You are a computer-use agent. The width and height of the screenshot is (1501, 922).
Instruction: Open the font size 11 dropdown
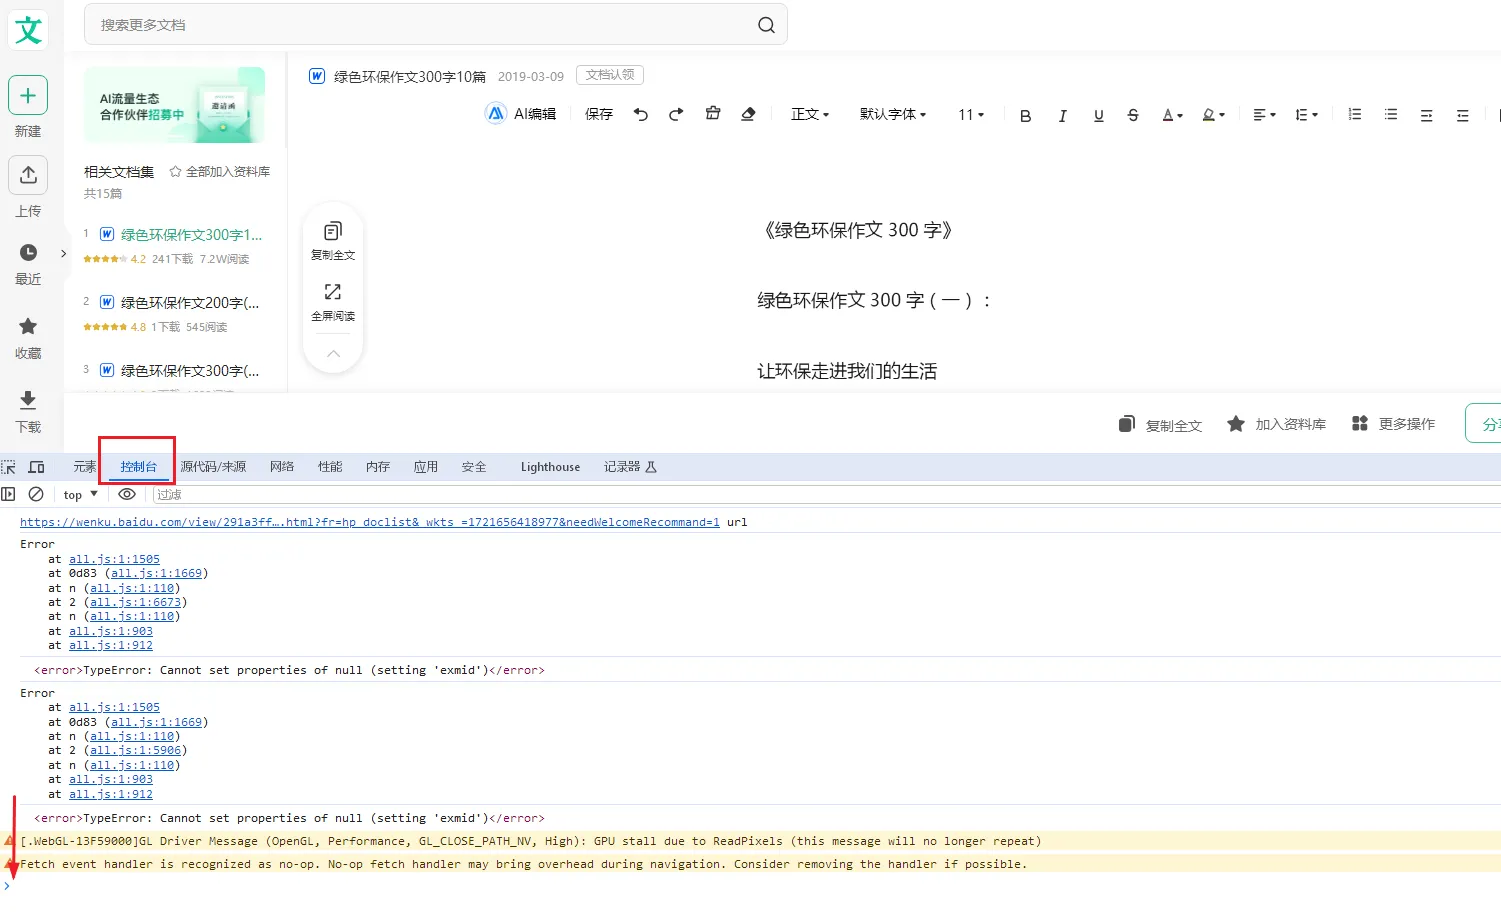[x=971, y=114]
